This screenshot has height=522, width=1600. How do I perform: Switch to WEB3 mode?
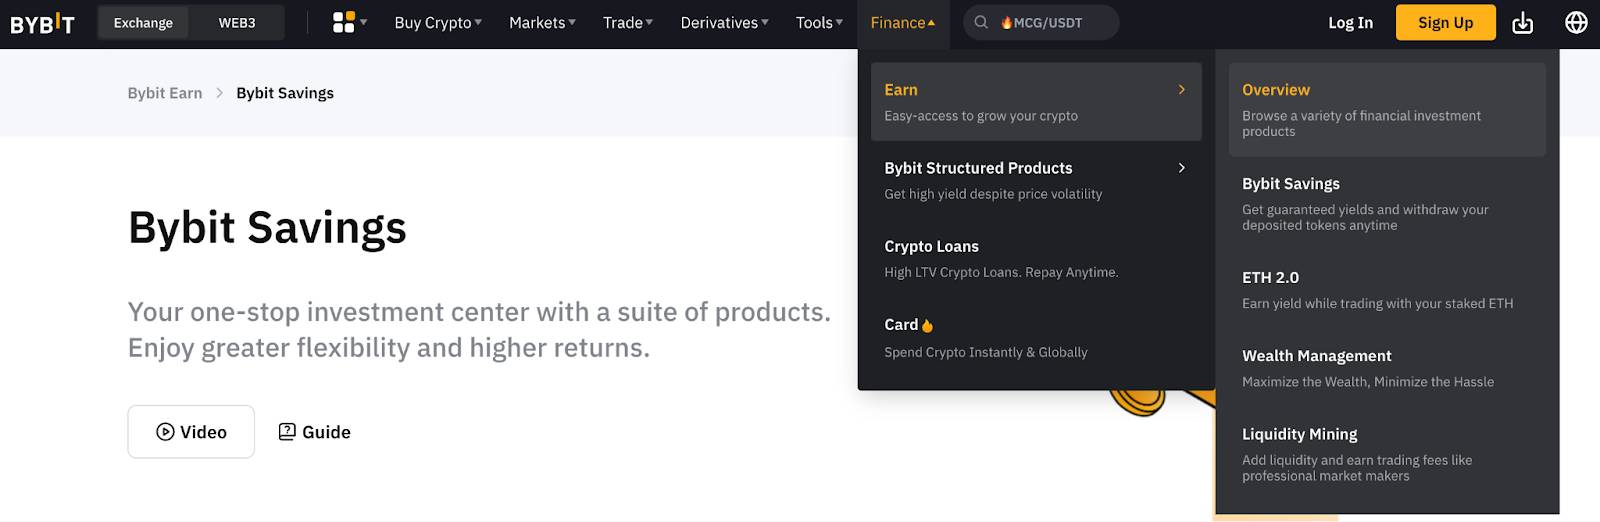(x=237, y=22)
